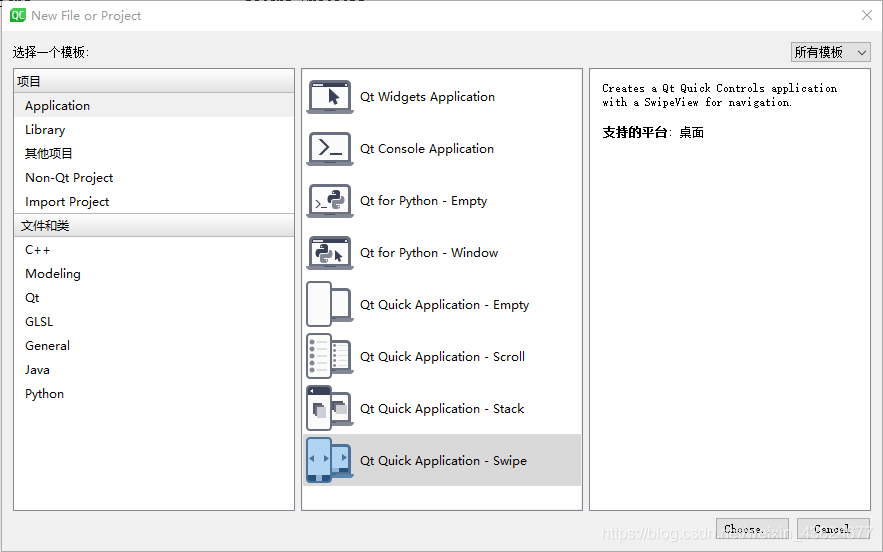Click the 项目 section header
The width and height of the screenshot is (883, 552).
154,81
